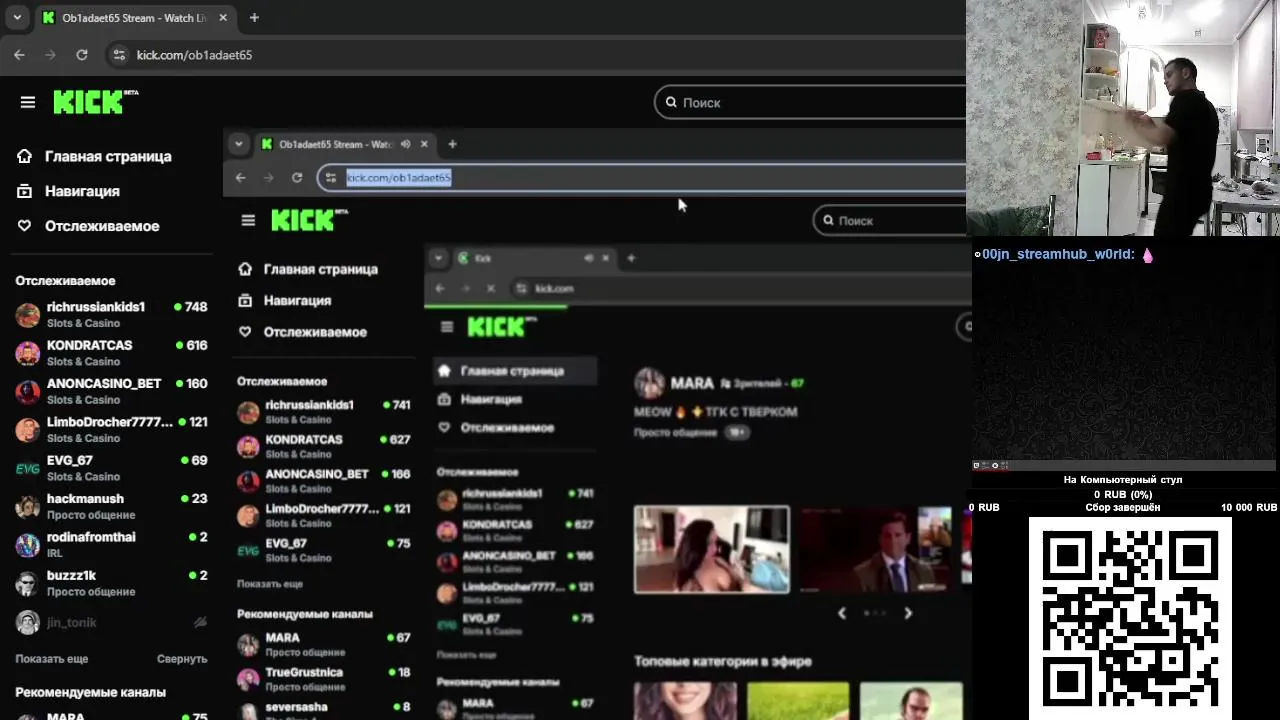Show next featured stream with right arrow
The width and height of the screenshot is (1280, 720).
pyautogui.click(x=908, y=613)
